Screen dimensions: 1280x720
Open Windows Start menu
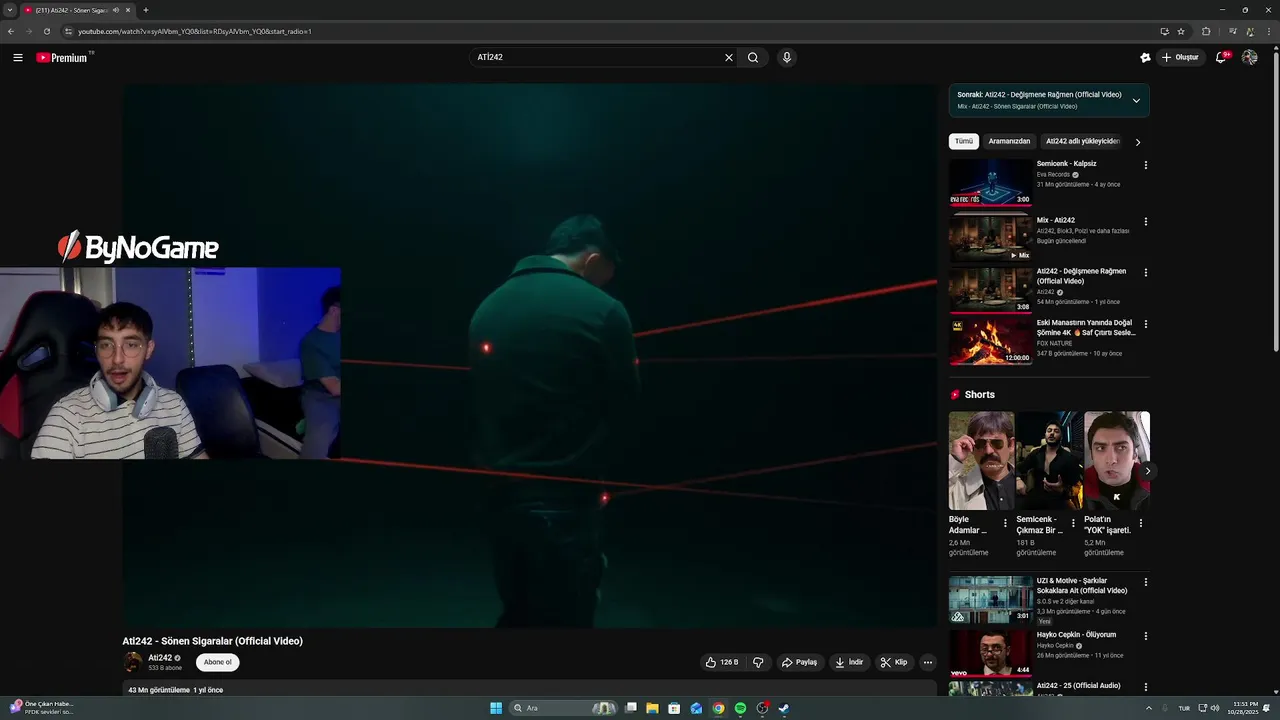(x=496, y=708)
